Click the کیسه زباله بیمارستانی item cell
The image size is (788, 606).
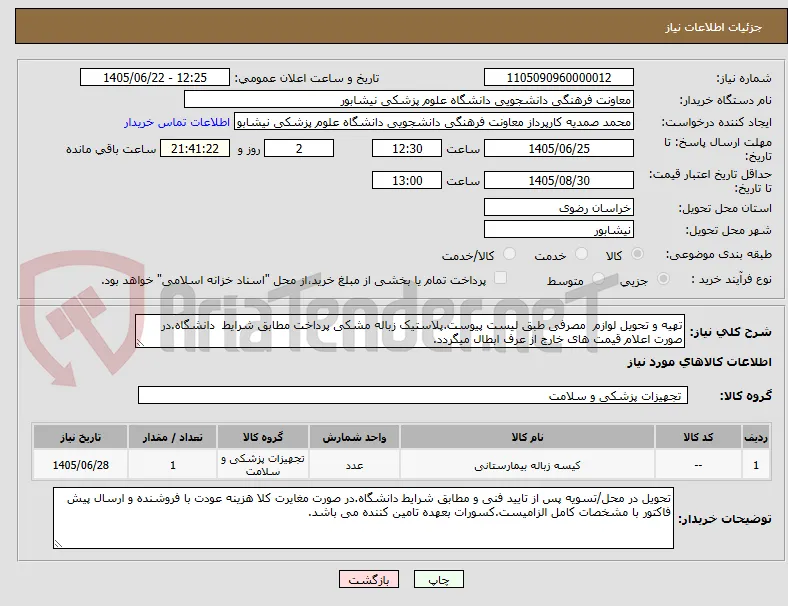pyautogui.click(x=527, y=465)
